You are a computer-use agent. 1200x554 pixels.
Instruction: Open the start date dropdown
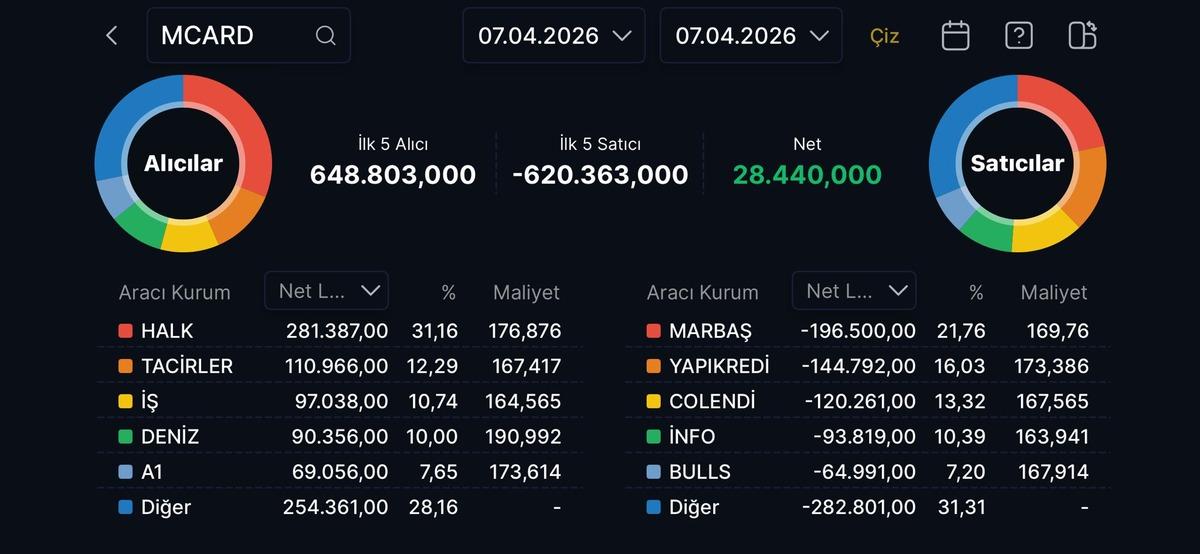coord(553,36)
